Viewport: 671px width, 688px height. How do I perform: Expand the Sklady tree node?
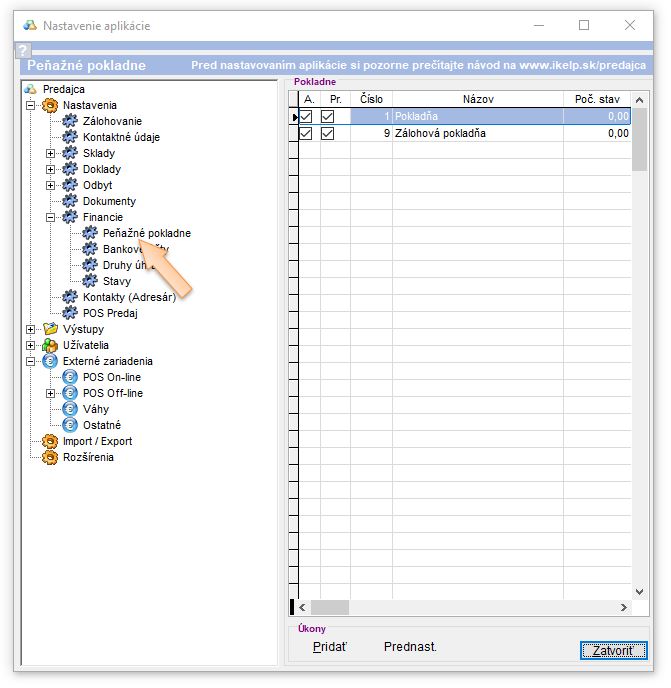pos(51,153)
